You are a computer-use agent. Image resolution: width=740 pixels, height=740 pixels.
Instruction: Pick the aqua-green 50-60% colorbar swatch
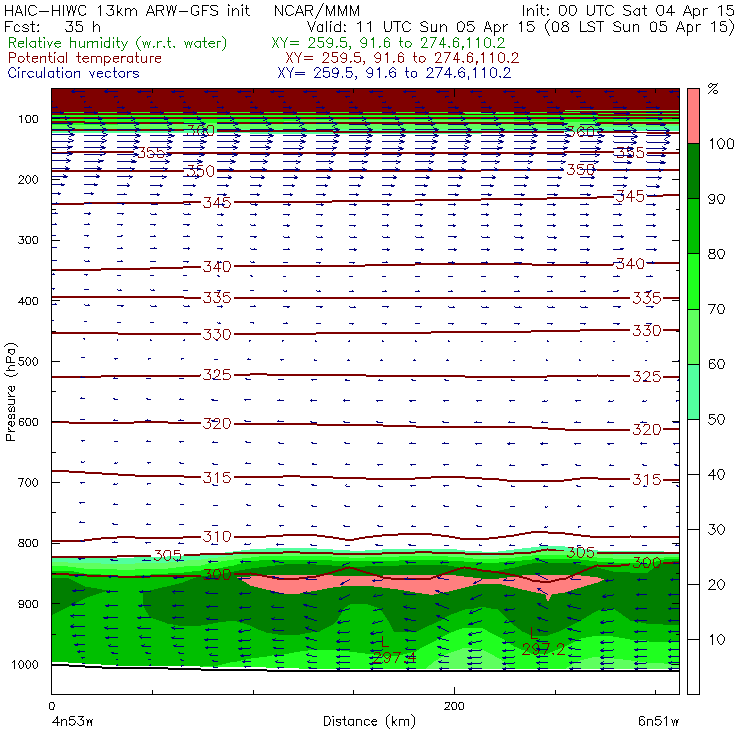tap(693, 391)
